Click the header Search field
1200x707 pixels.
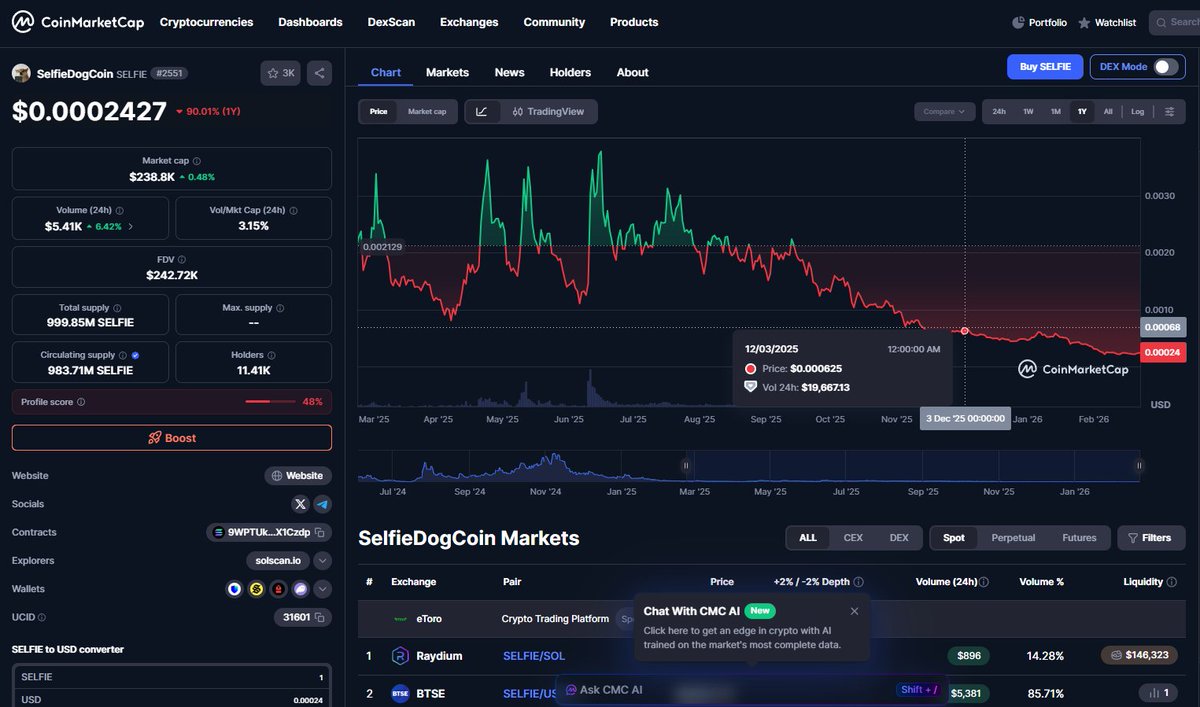click(x=1174, y=22)
